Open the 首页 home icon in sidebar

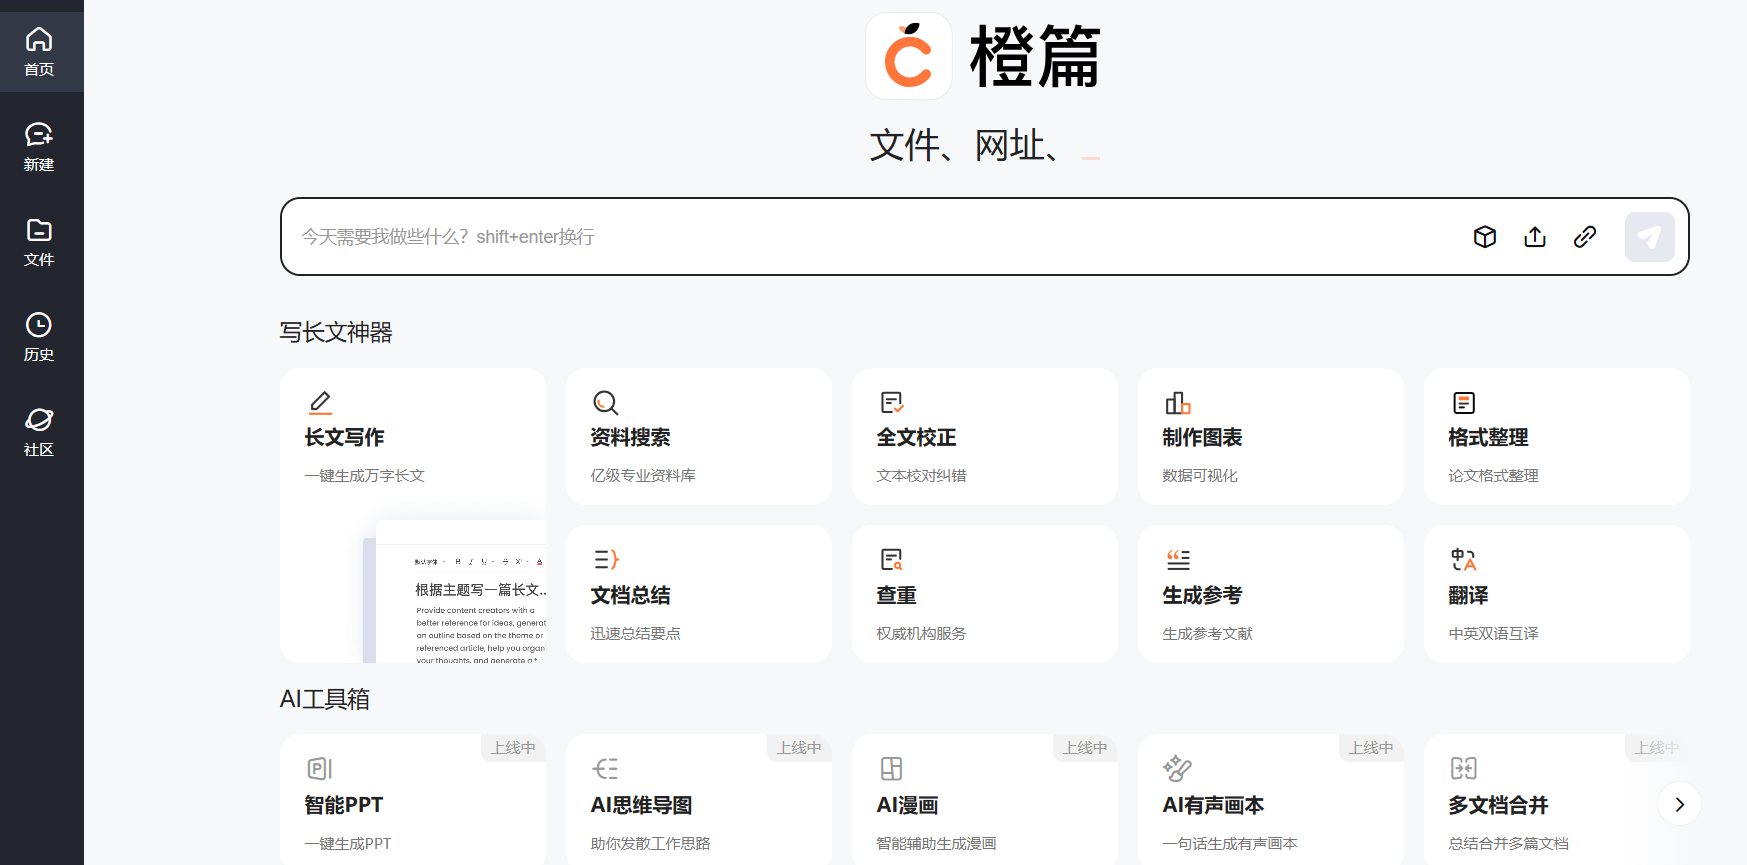coord(39,40)
